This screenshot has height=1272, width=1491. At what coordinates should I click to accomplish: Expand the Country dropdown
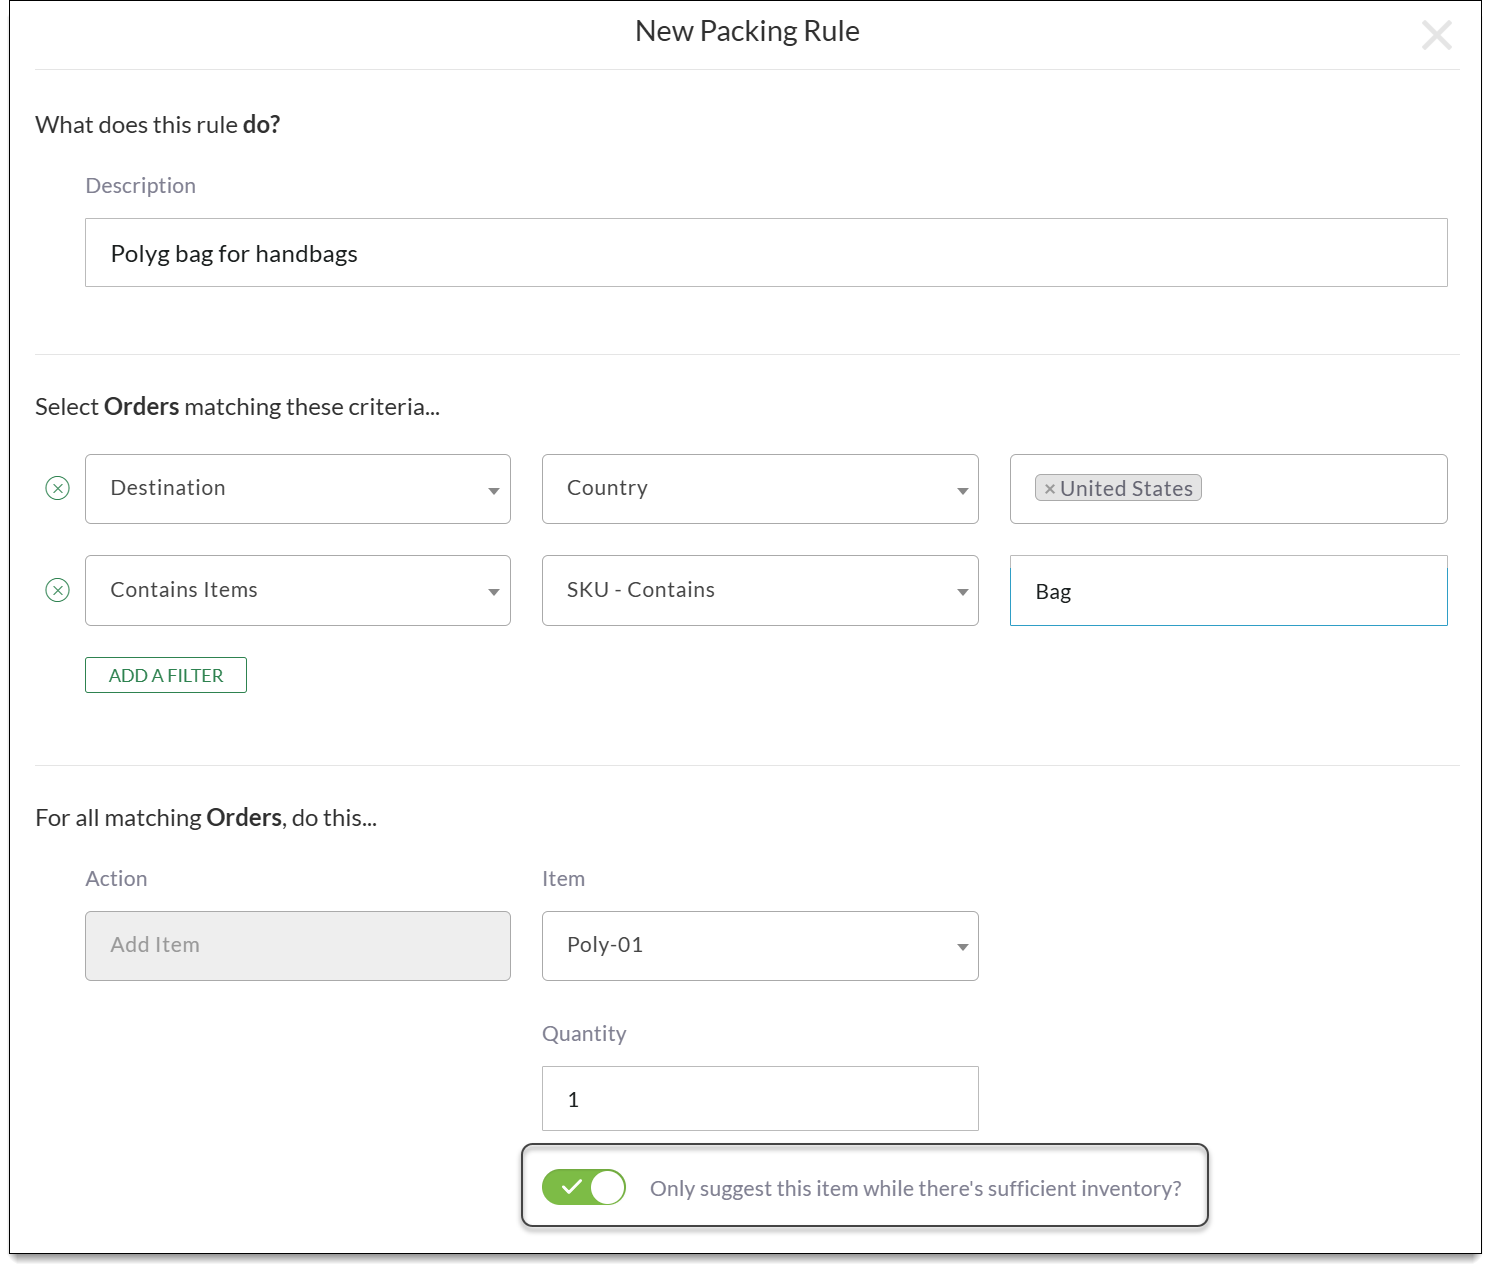759,489
